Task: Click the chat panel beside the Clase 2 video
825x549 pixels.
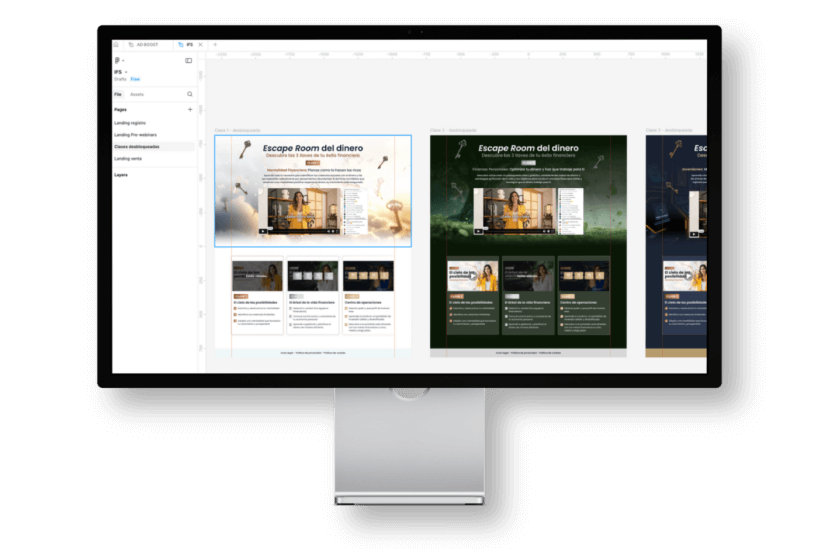Action: pyautogui.click(x=570, y=211)
